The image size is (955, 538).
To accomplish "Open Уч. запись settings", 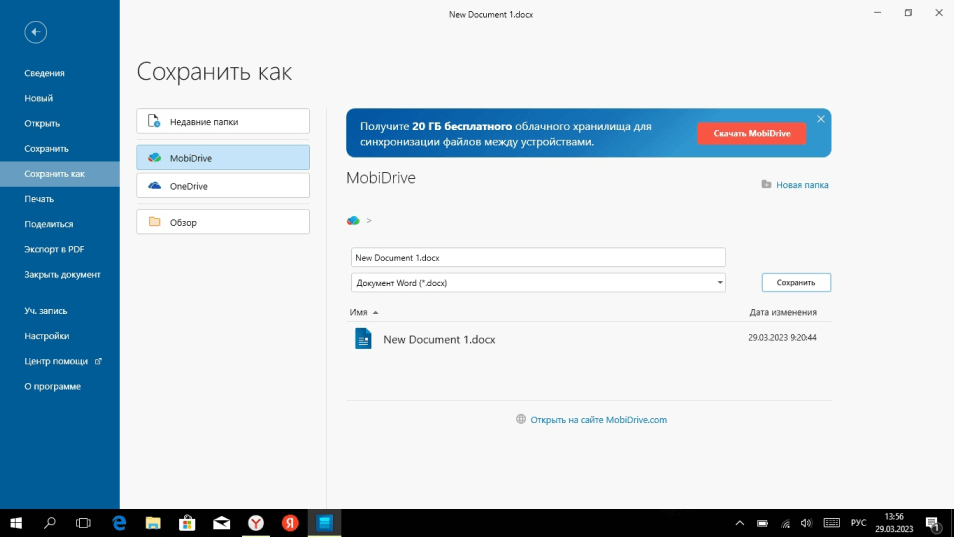I will pyautogui.click(x=46, y=311).
